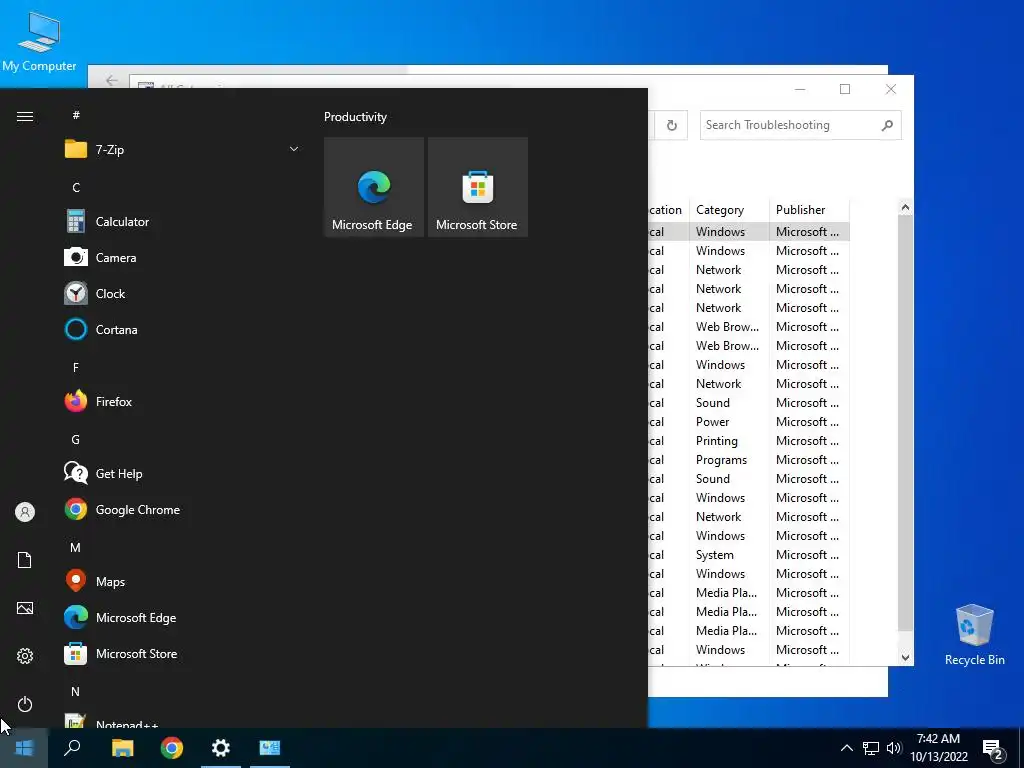Viewport: 1024px width, 768px height.
Task: Select the row with Programs category
Action: (749, 460)
